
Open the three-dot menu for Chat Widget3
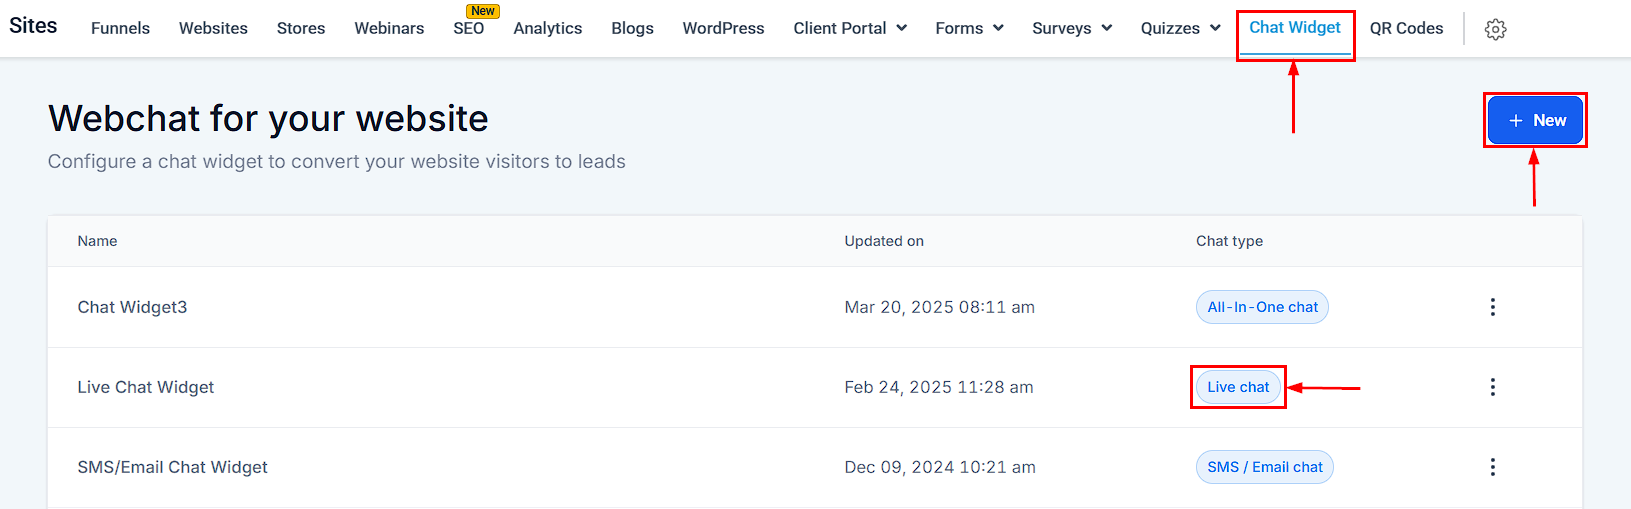click(x=1492, y=307)
